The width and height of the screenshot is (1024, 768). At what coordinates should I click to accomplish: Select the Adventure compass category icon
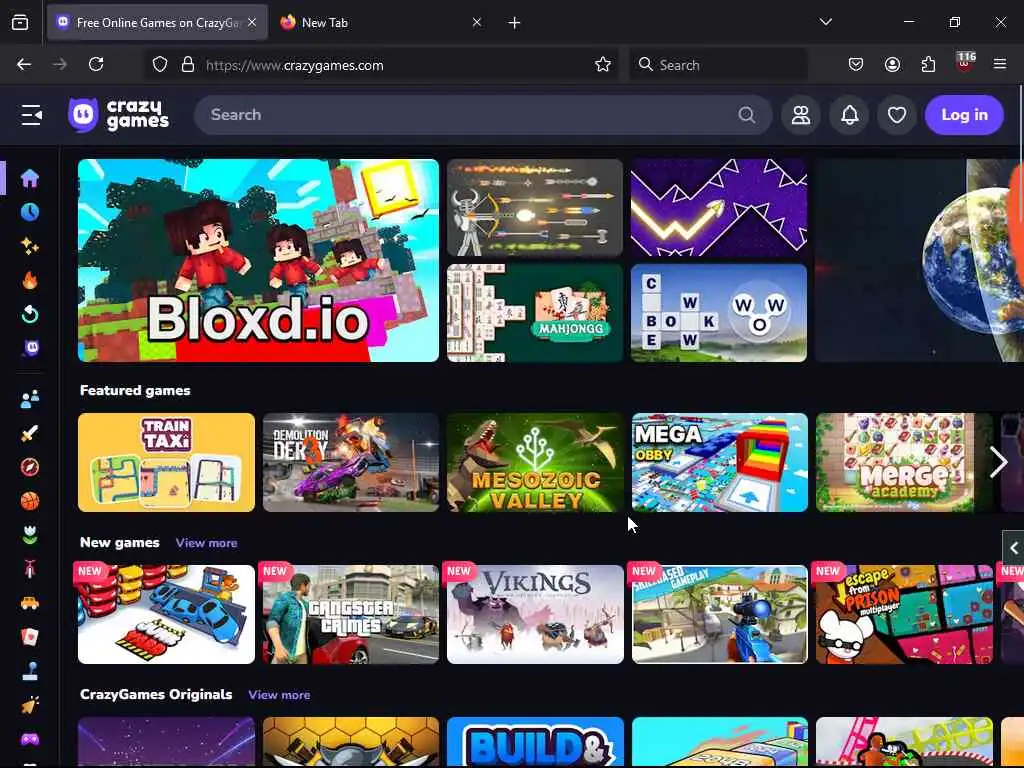[x=29, y=467]
